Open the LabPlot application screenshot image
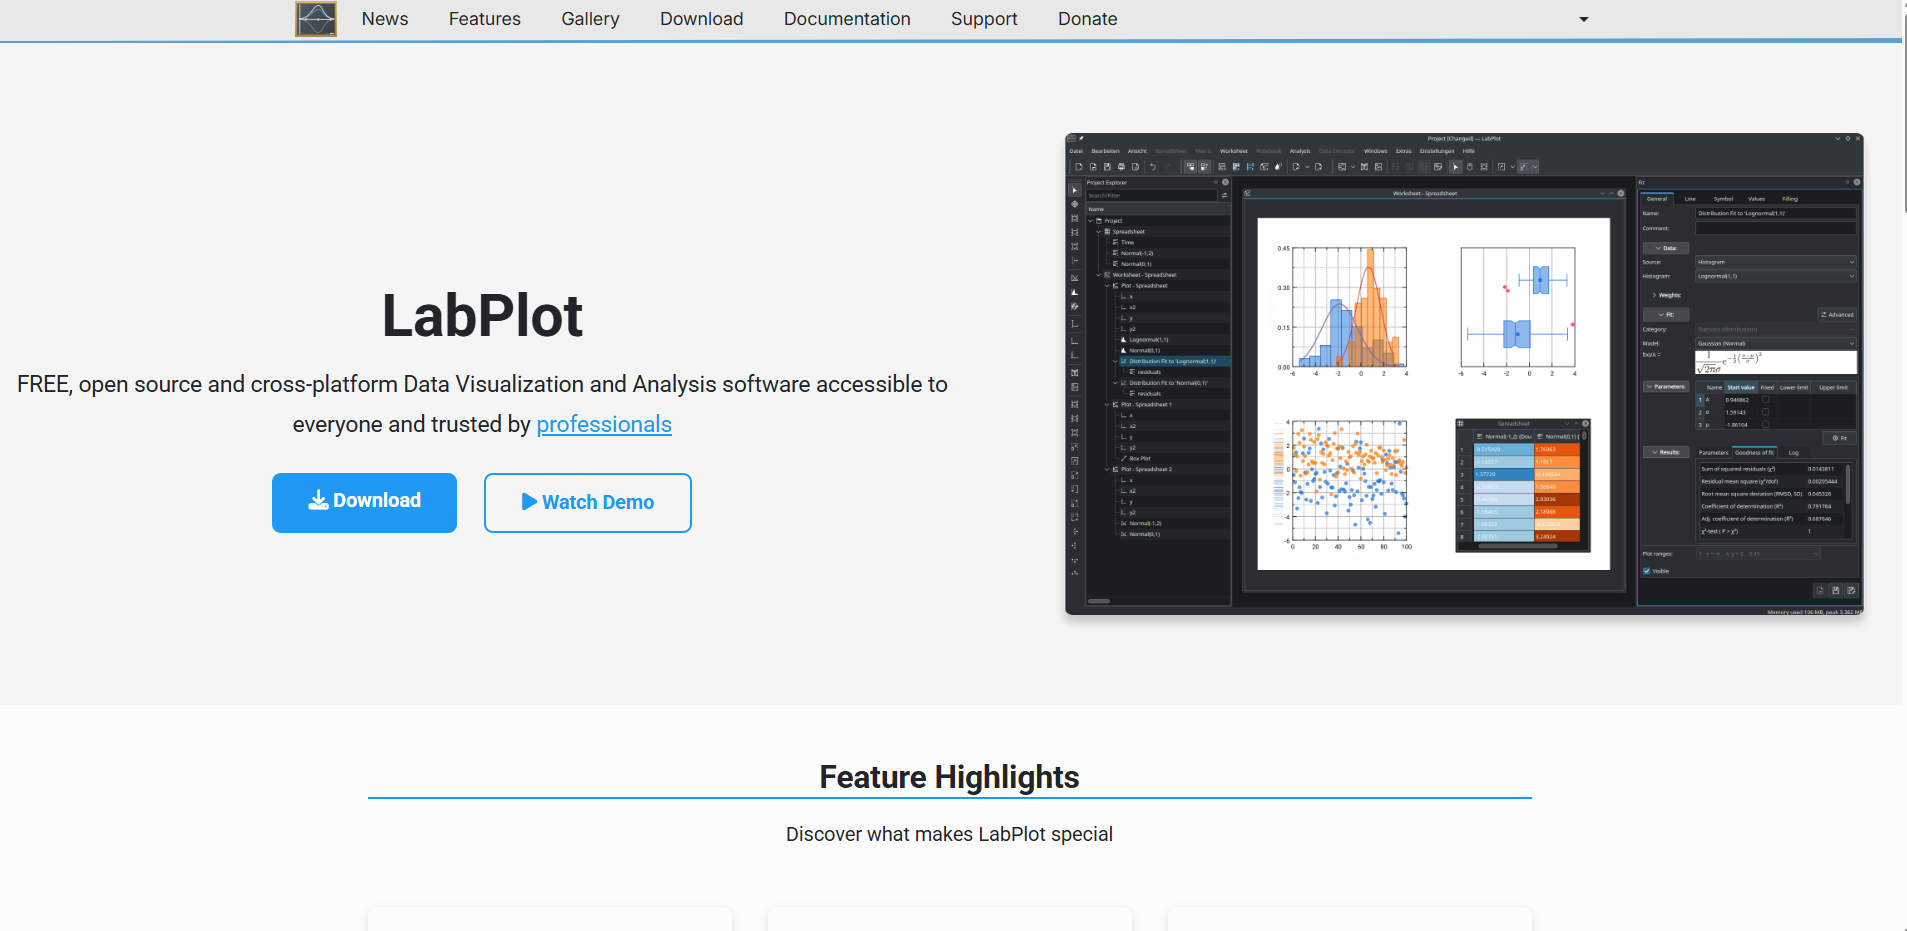Image resolution: width=1907 pixels, height=931 pixels. (x=1464, y=374)
